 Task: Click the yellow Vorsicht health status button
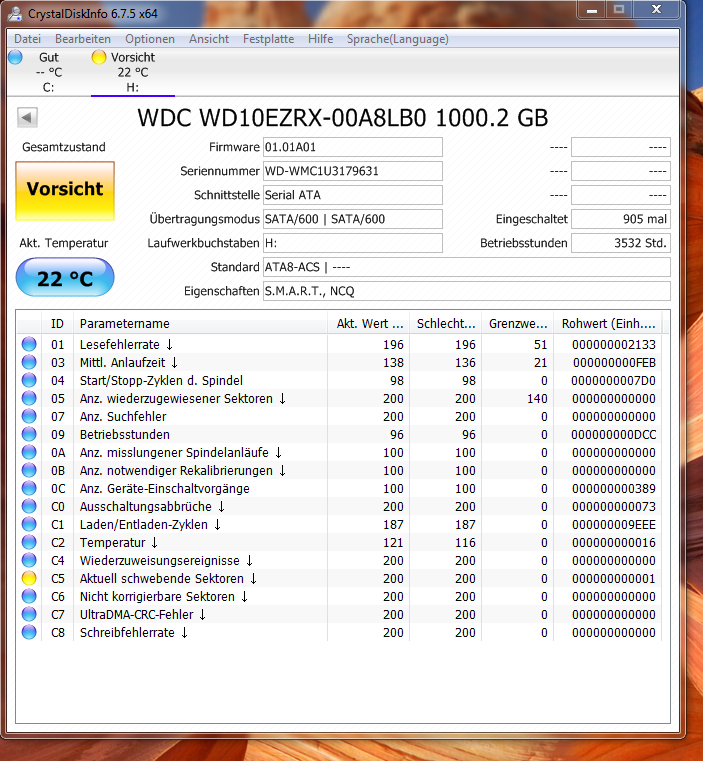65,191
